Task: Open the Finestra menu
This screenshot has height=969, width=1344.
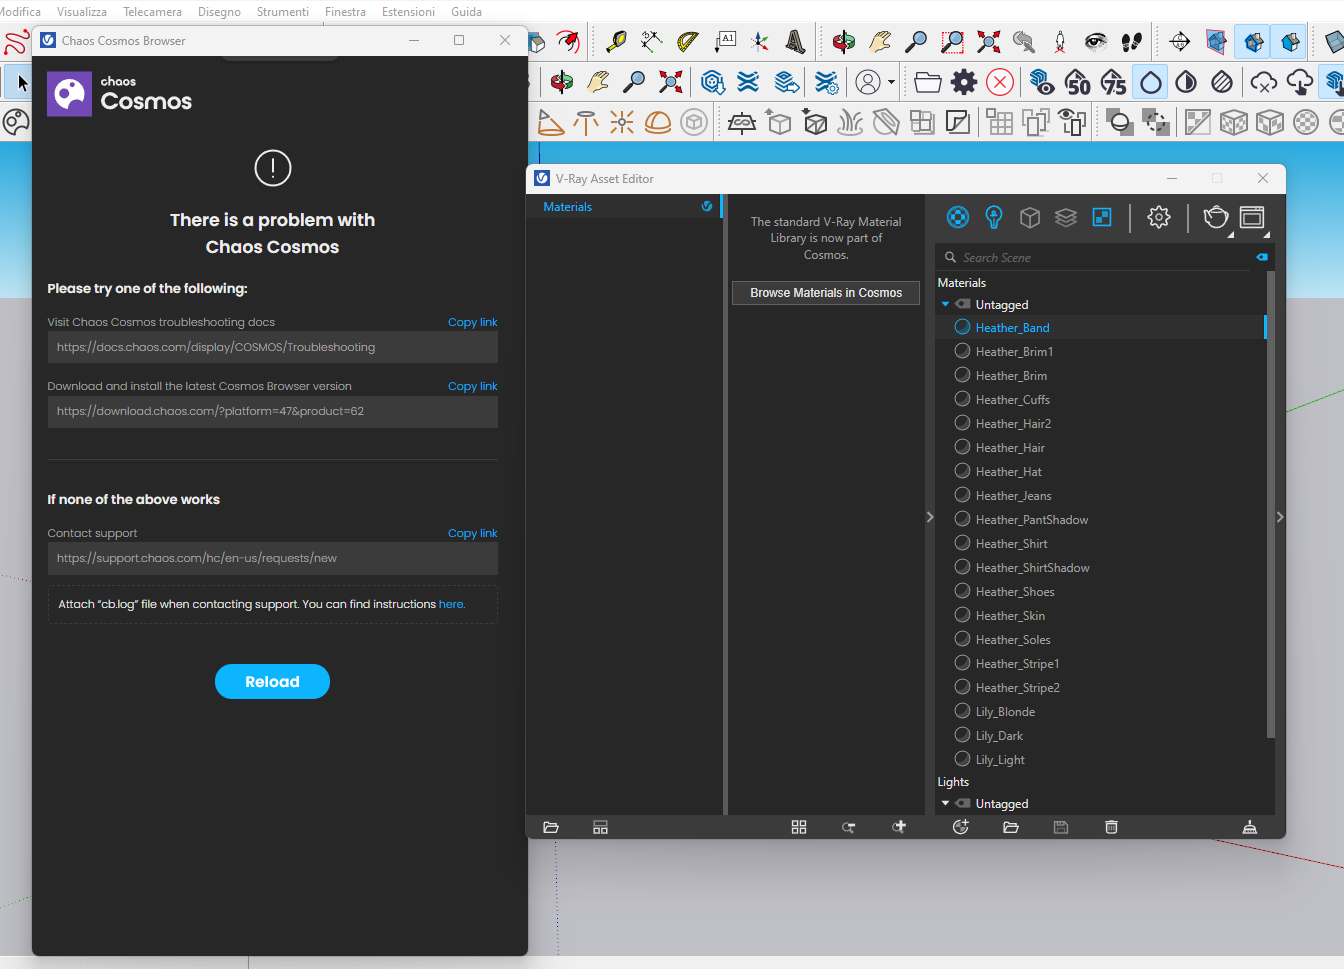Action: [x=345, y=12]
